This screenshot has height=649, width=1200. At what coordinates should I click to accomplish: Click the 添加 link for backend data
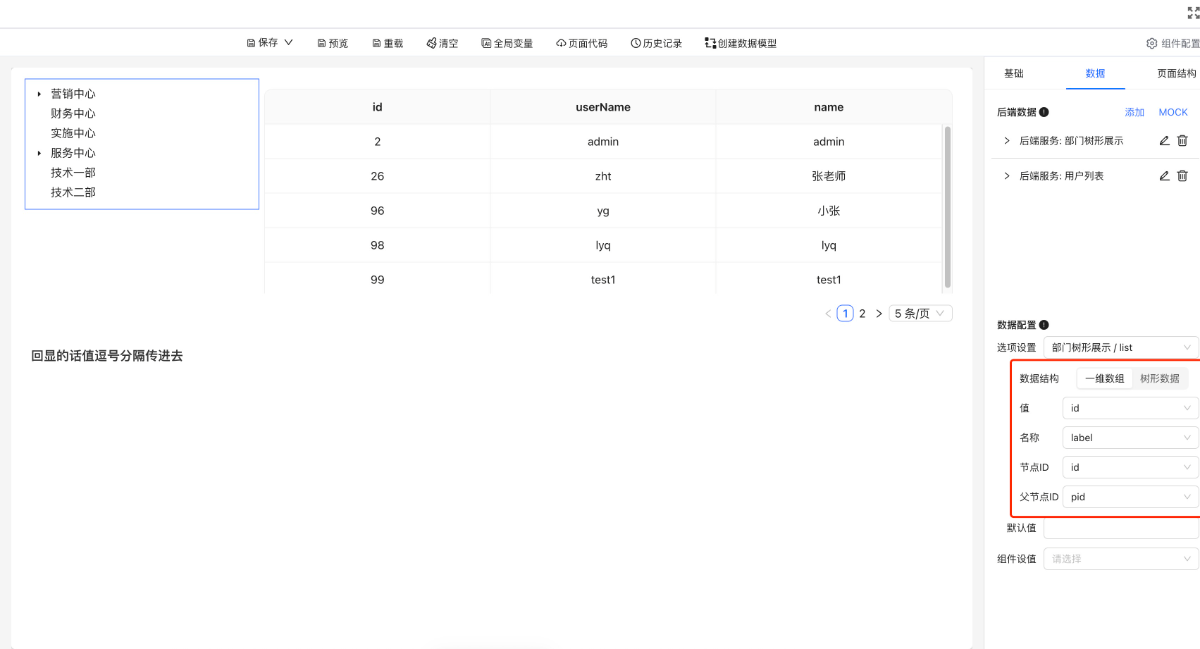click(1134, 113)
